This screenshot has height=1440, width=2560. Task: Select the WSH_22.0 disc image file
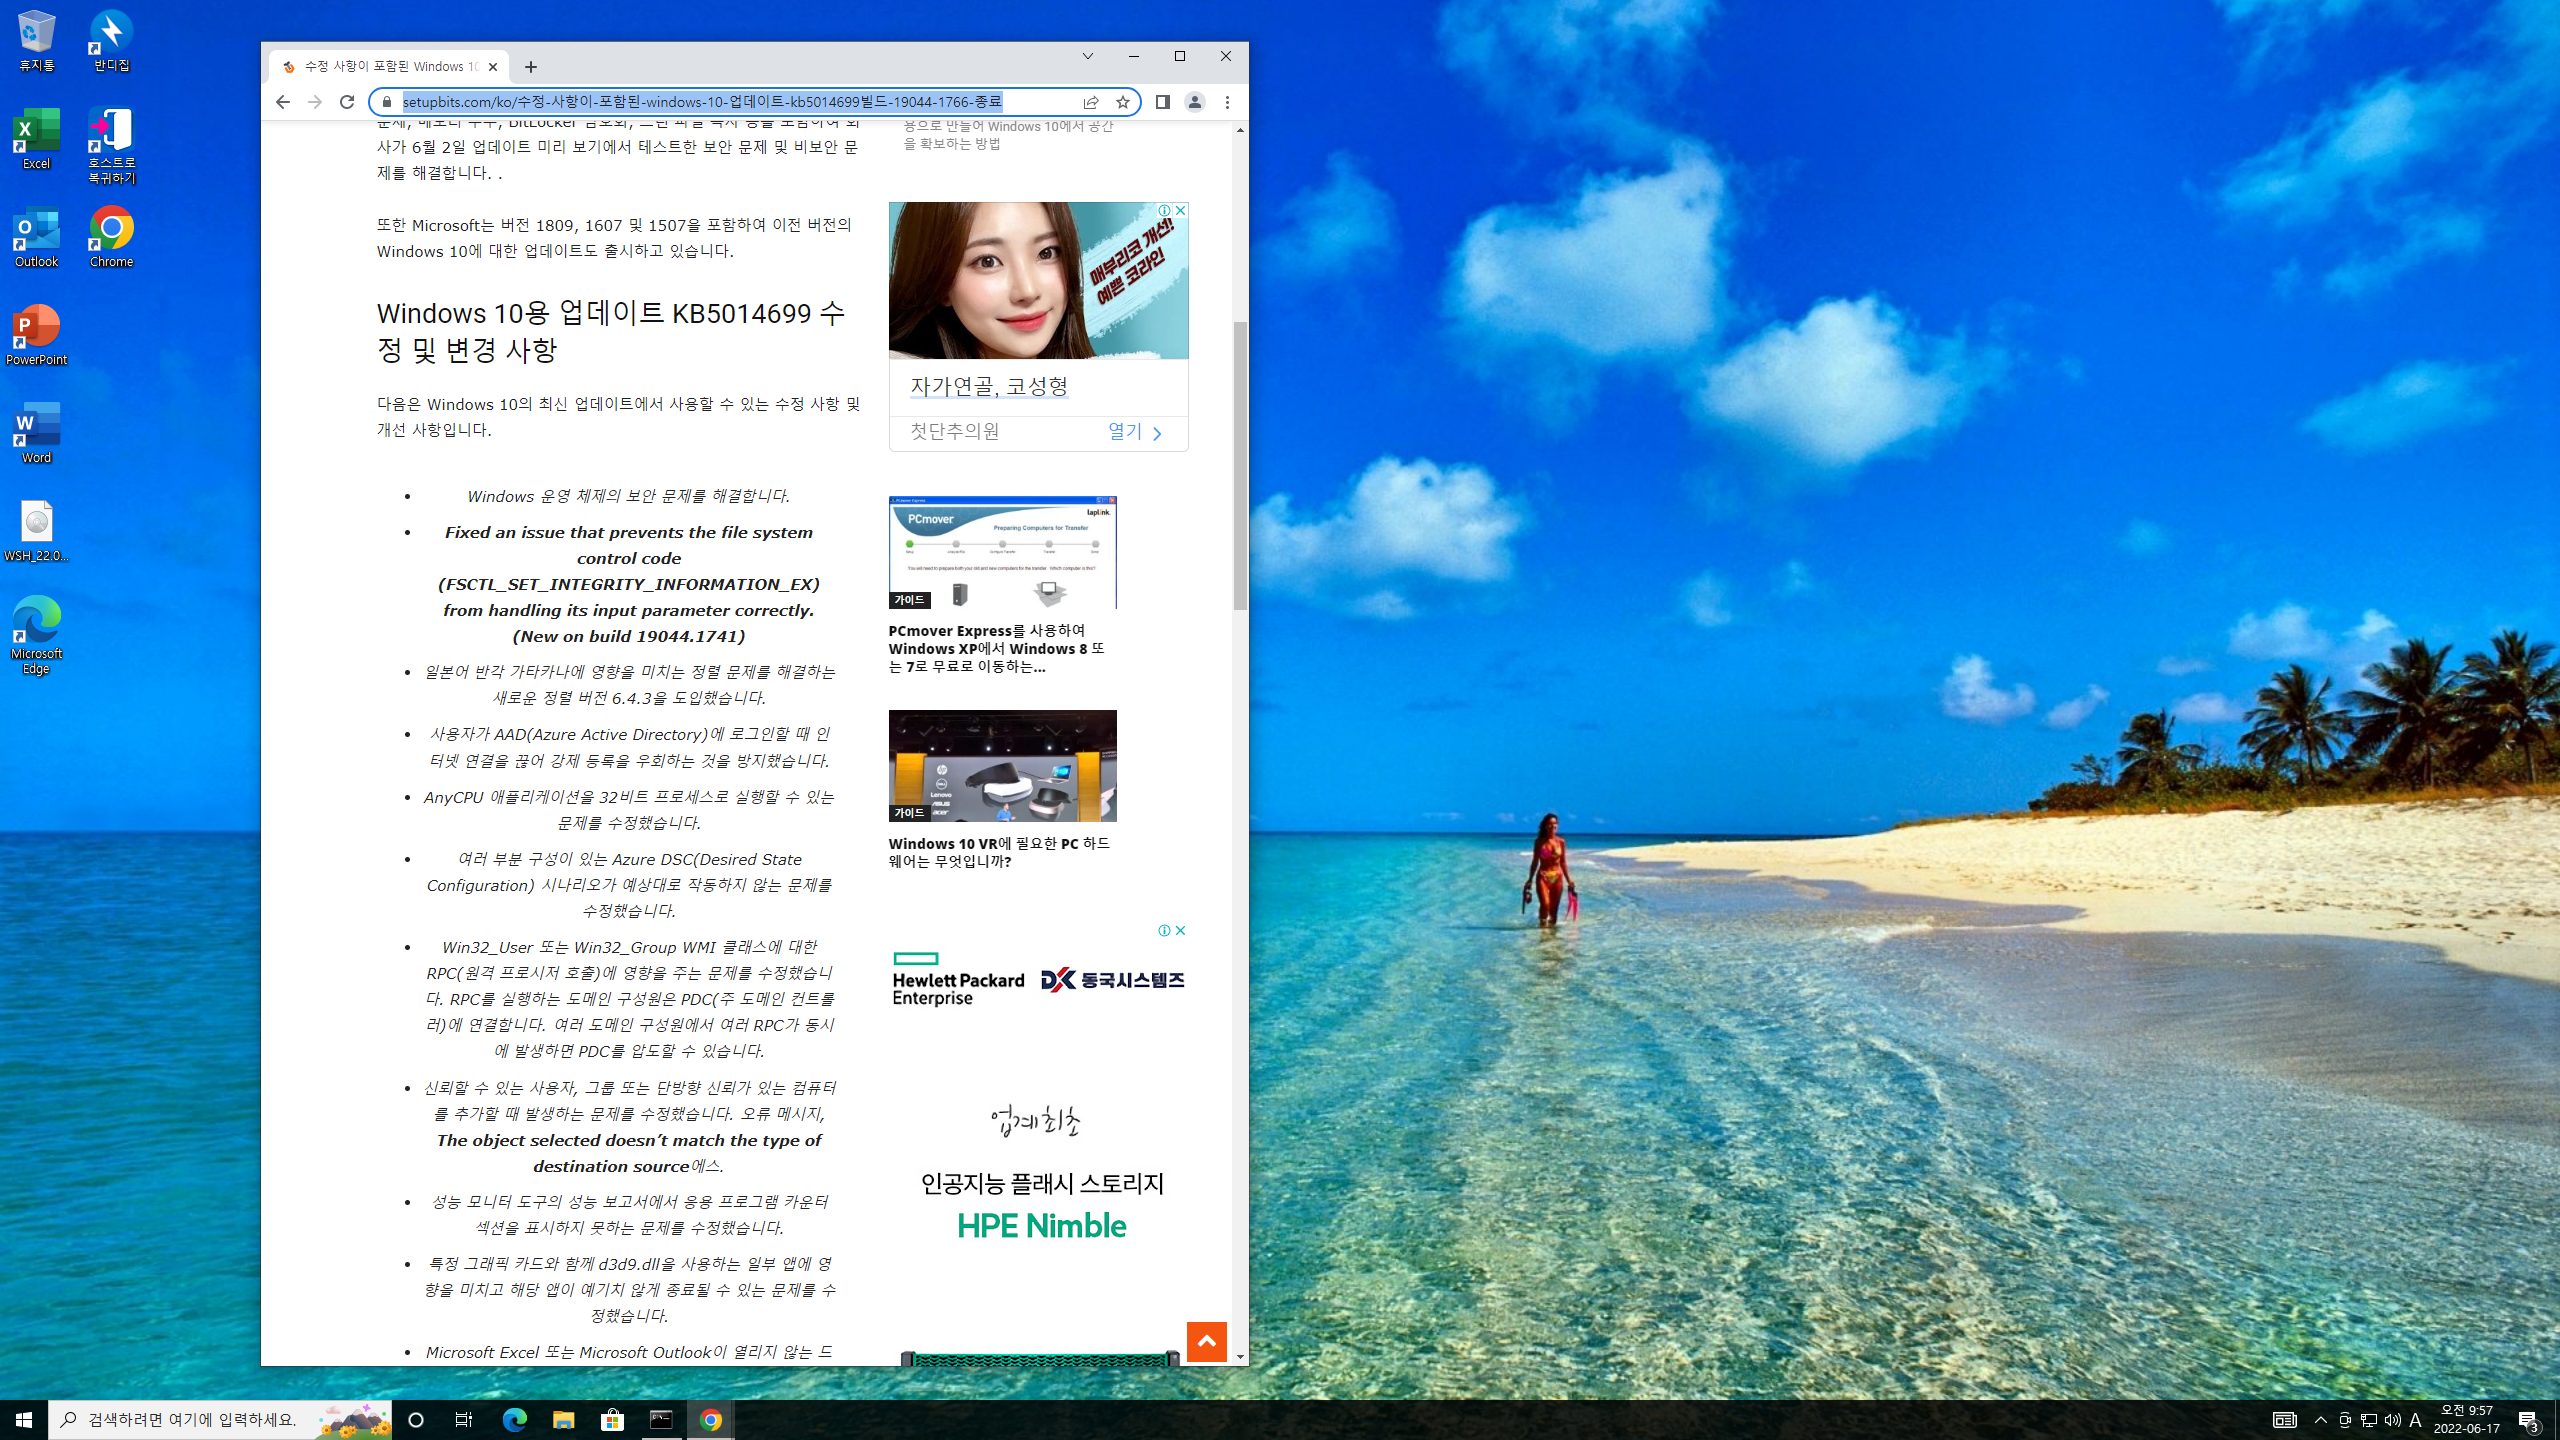[37, 531]
